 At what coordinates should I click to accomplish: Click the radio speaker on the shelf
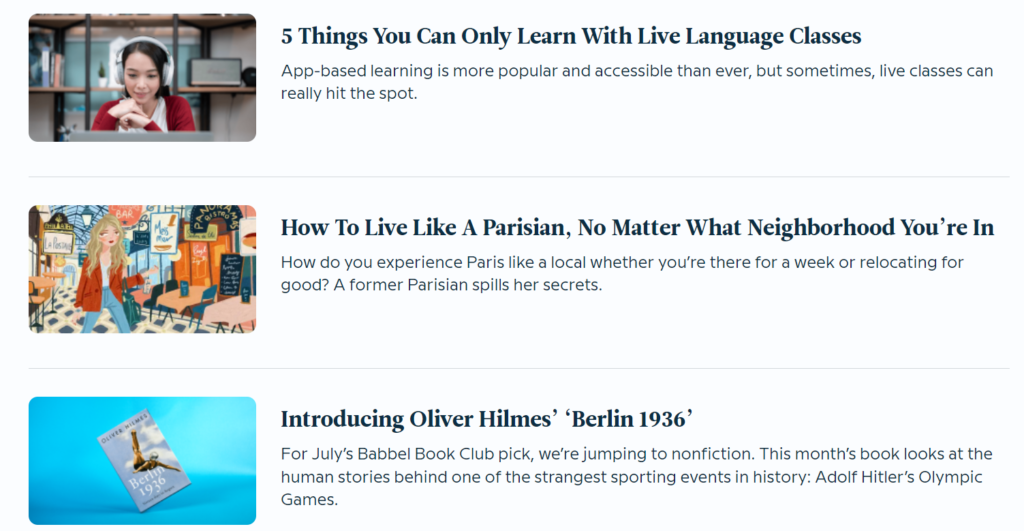215,71
